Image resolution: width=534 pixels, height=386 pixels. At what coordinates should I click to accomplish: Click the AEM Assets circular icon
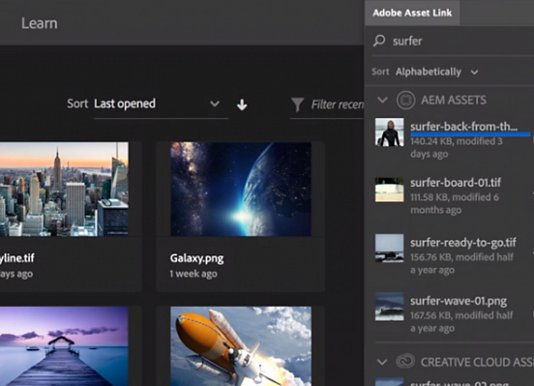(406, 100)
